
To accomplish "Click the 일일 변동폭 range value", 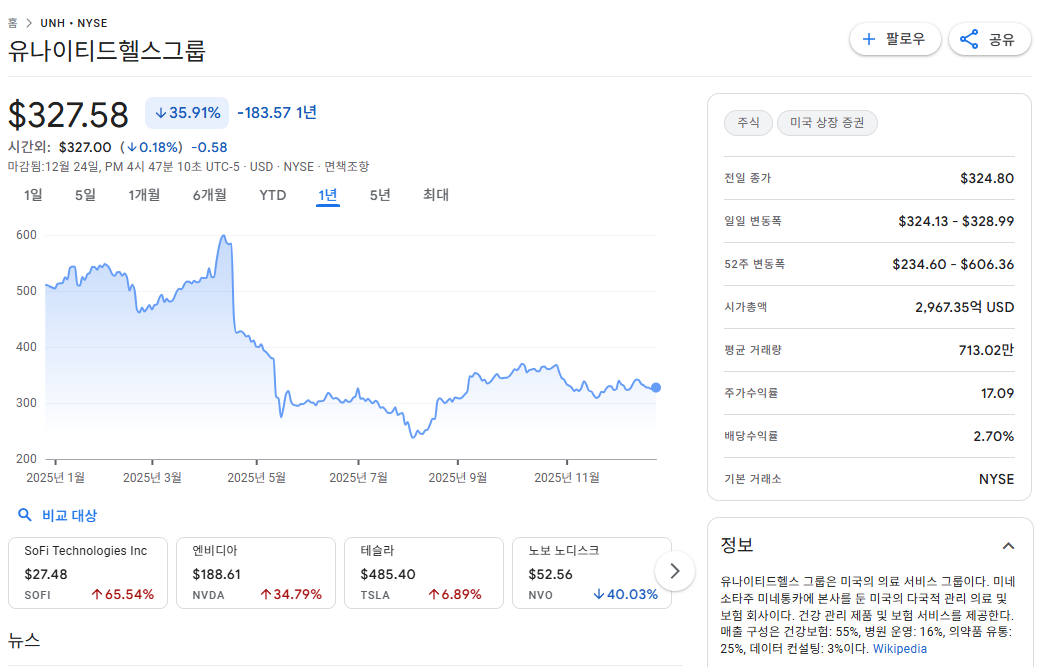I will tap(956, 221).
